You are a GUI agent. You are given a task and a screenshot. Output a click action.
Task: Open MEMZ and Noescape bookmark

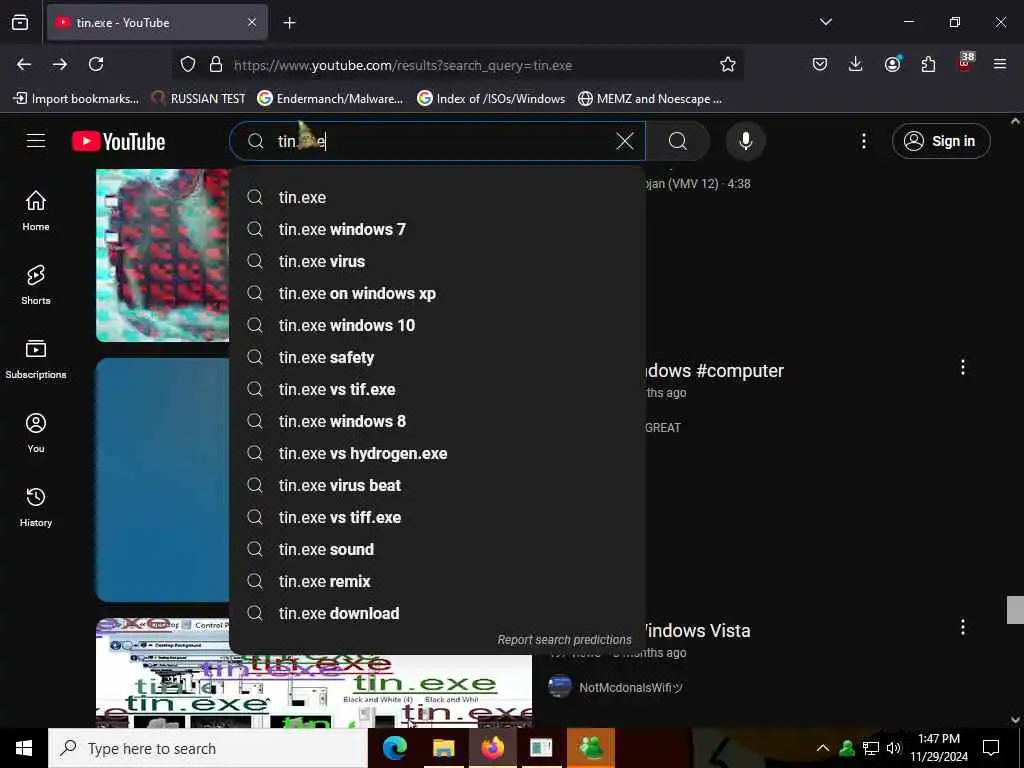[x=650, y=99]
